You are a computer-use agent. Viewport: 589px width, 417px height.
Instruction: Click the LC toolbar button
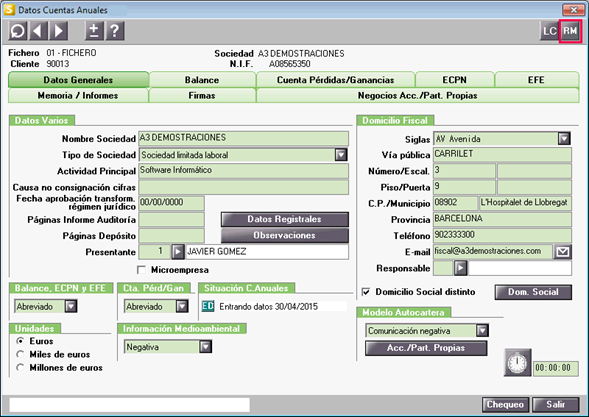[550, 31]
